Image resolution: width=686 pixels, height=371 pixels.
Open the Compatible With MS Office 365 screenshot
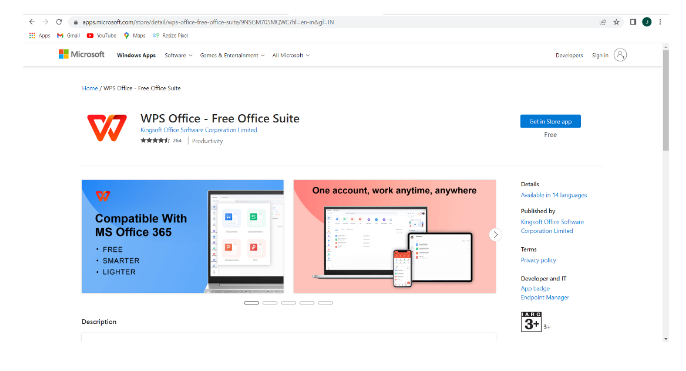tap(182, 236)
